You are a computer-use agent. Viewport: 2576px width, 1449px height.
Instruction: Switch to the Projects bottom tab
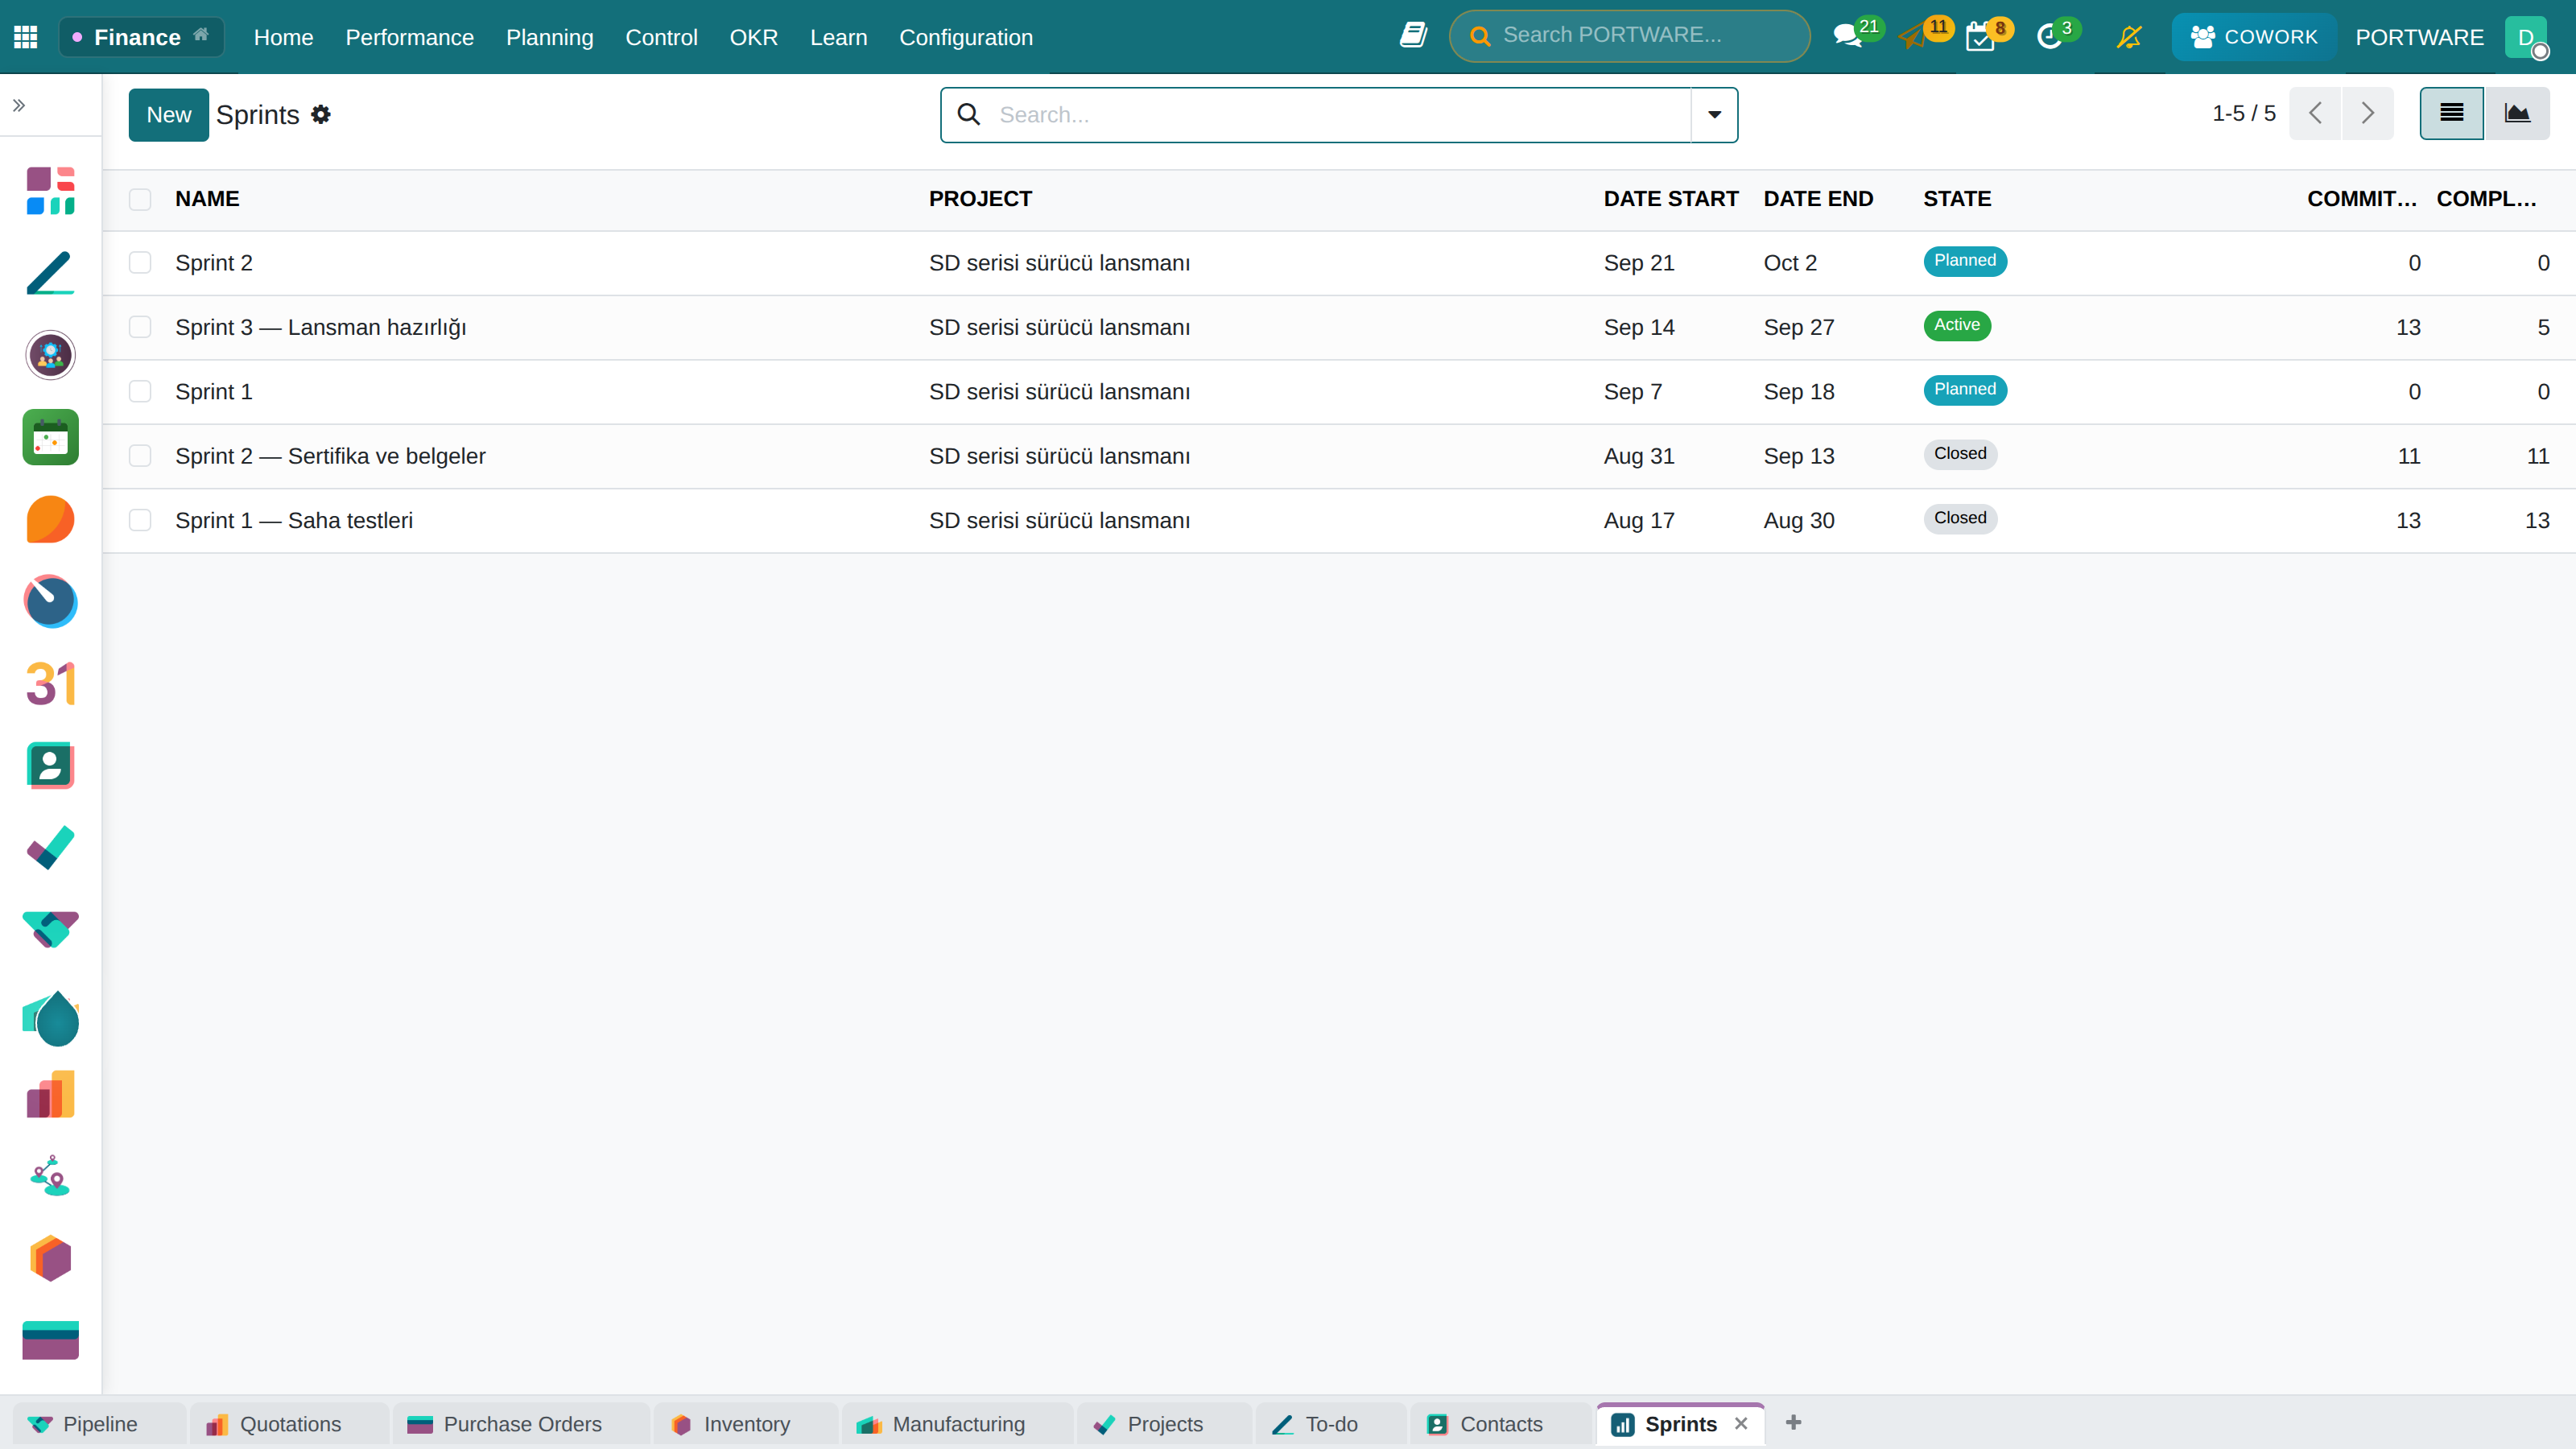click(x=1164, y=1424)
